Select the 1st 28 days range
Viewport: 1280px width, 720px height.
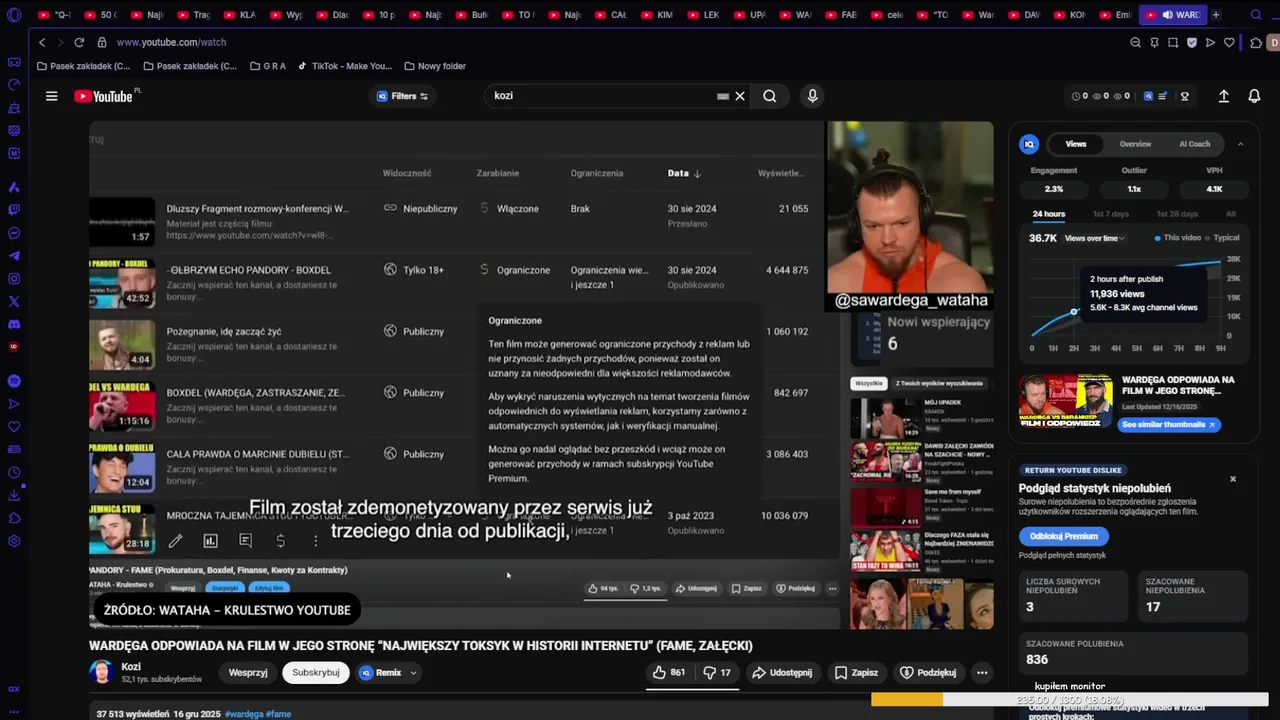(1177, 214)
